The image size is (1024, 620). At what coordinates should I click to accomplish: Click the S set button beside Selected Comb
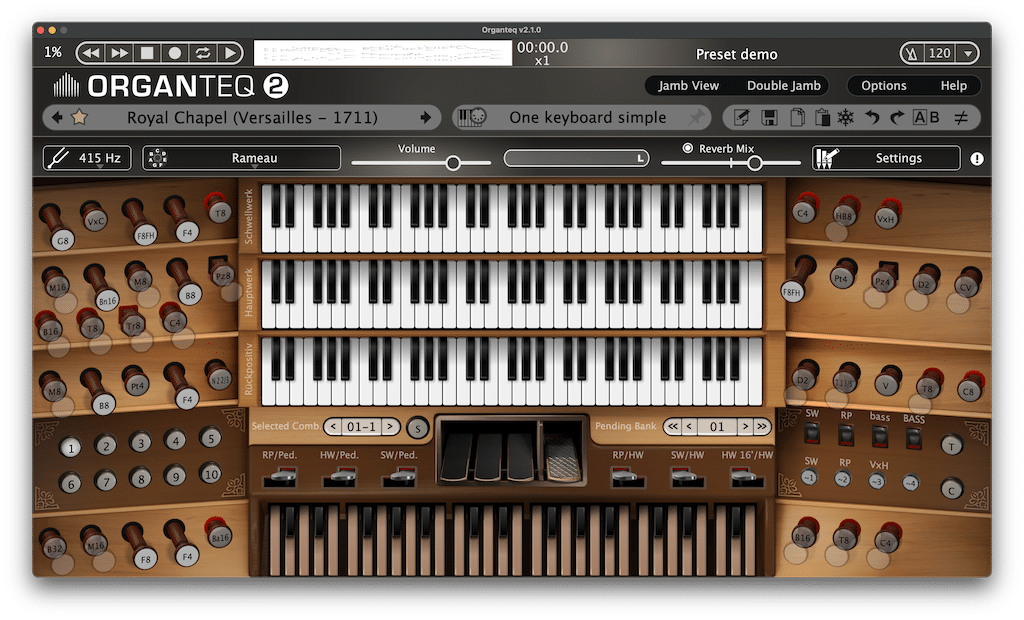(418, 428)
